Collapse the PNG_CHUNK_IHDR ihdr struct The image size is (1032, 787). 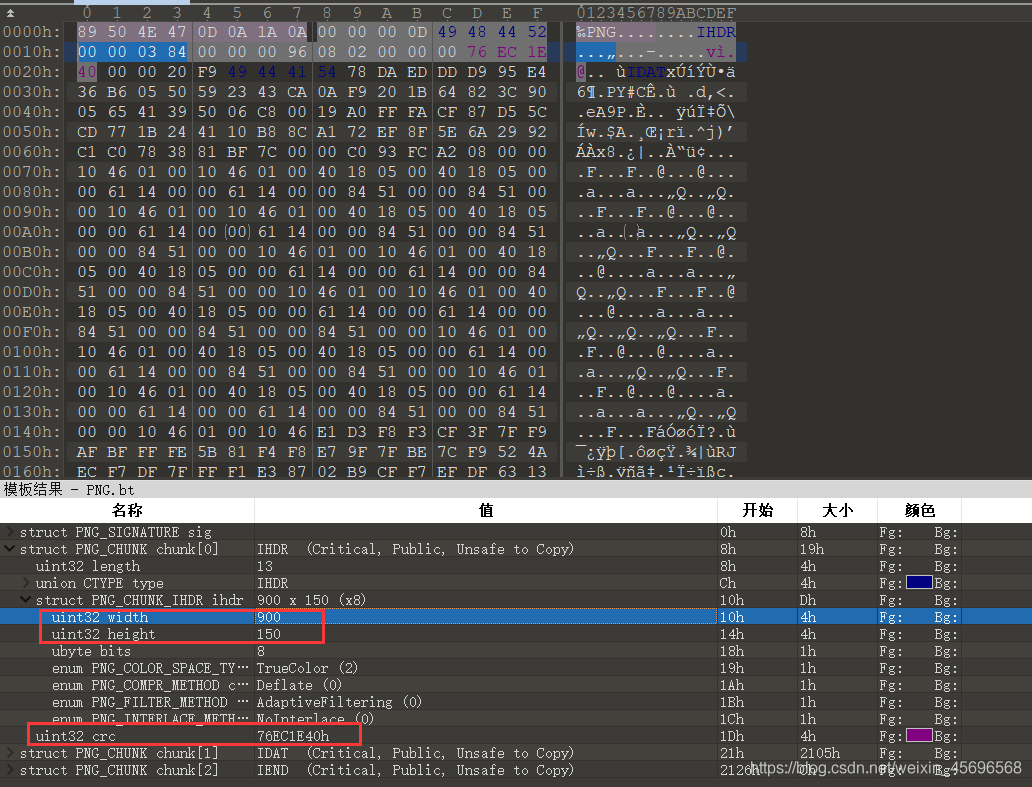[27, 600]
